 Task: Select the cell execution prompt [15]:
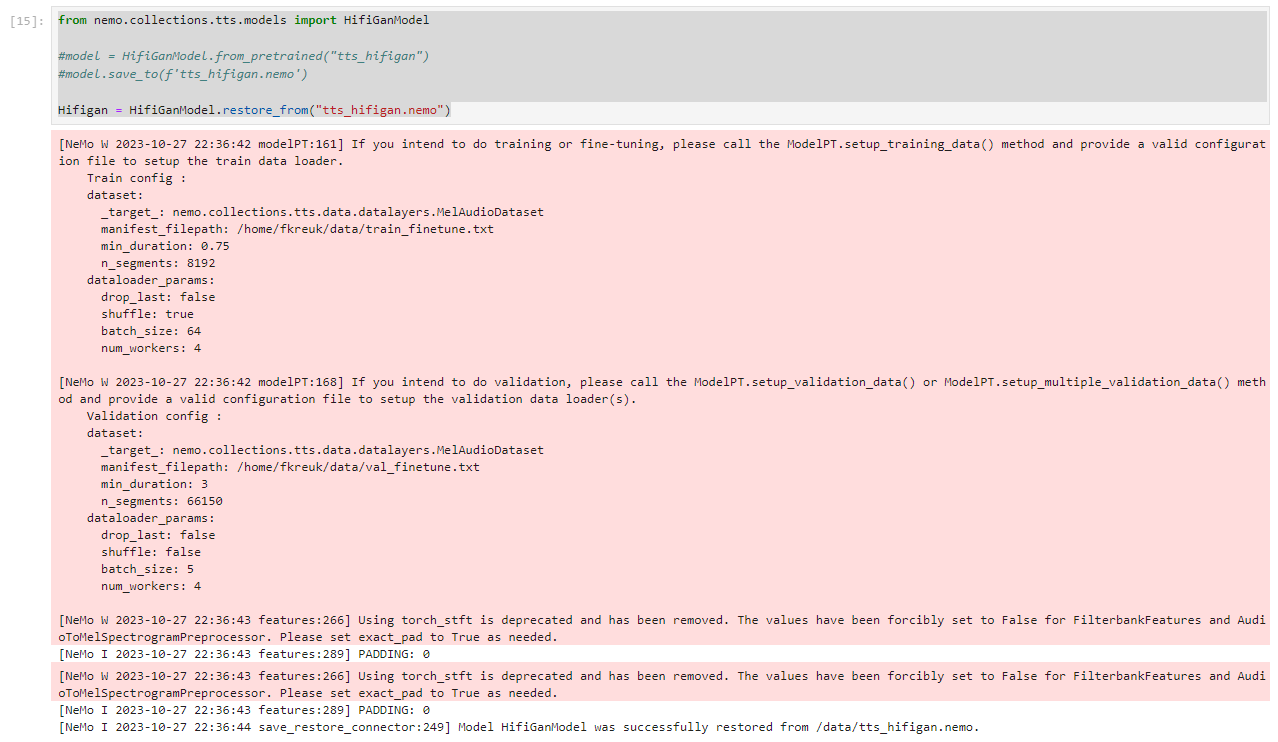click(x=26, y=20)
